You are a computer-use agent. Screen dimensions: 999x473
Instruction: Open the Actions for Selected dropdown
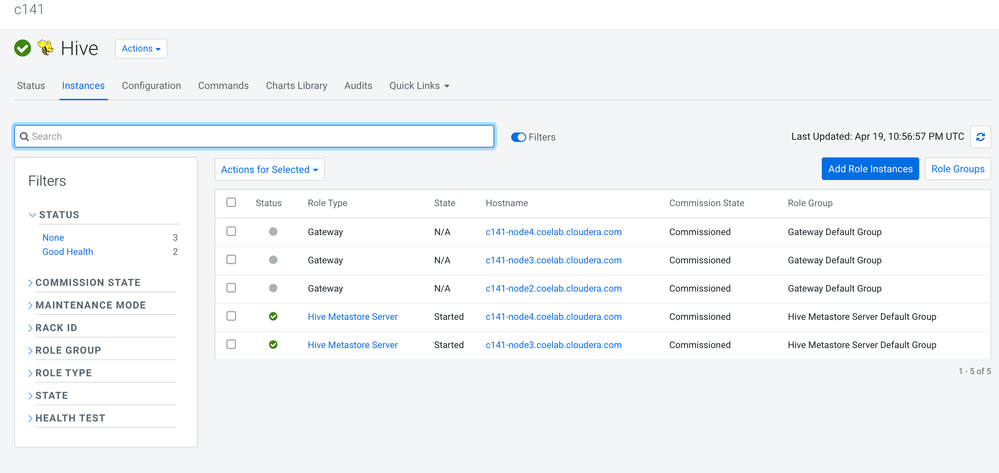coord(269,170)
